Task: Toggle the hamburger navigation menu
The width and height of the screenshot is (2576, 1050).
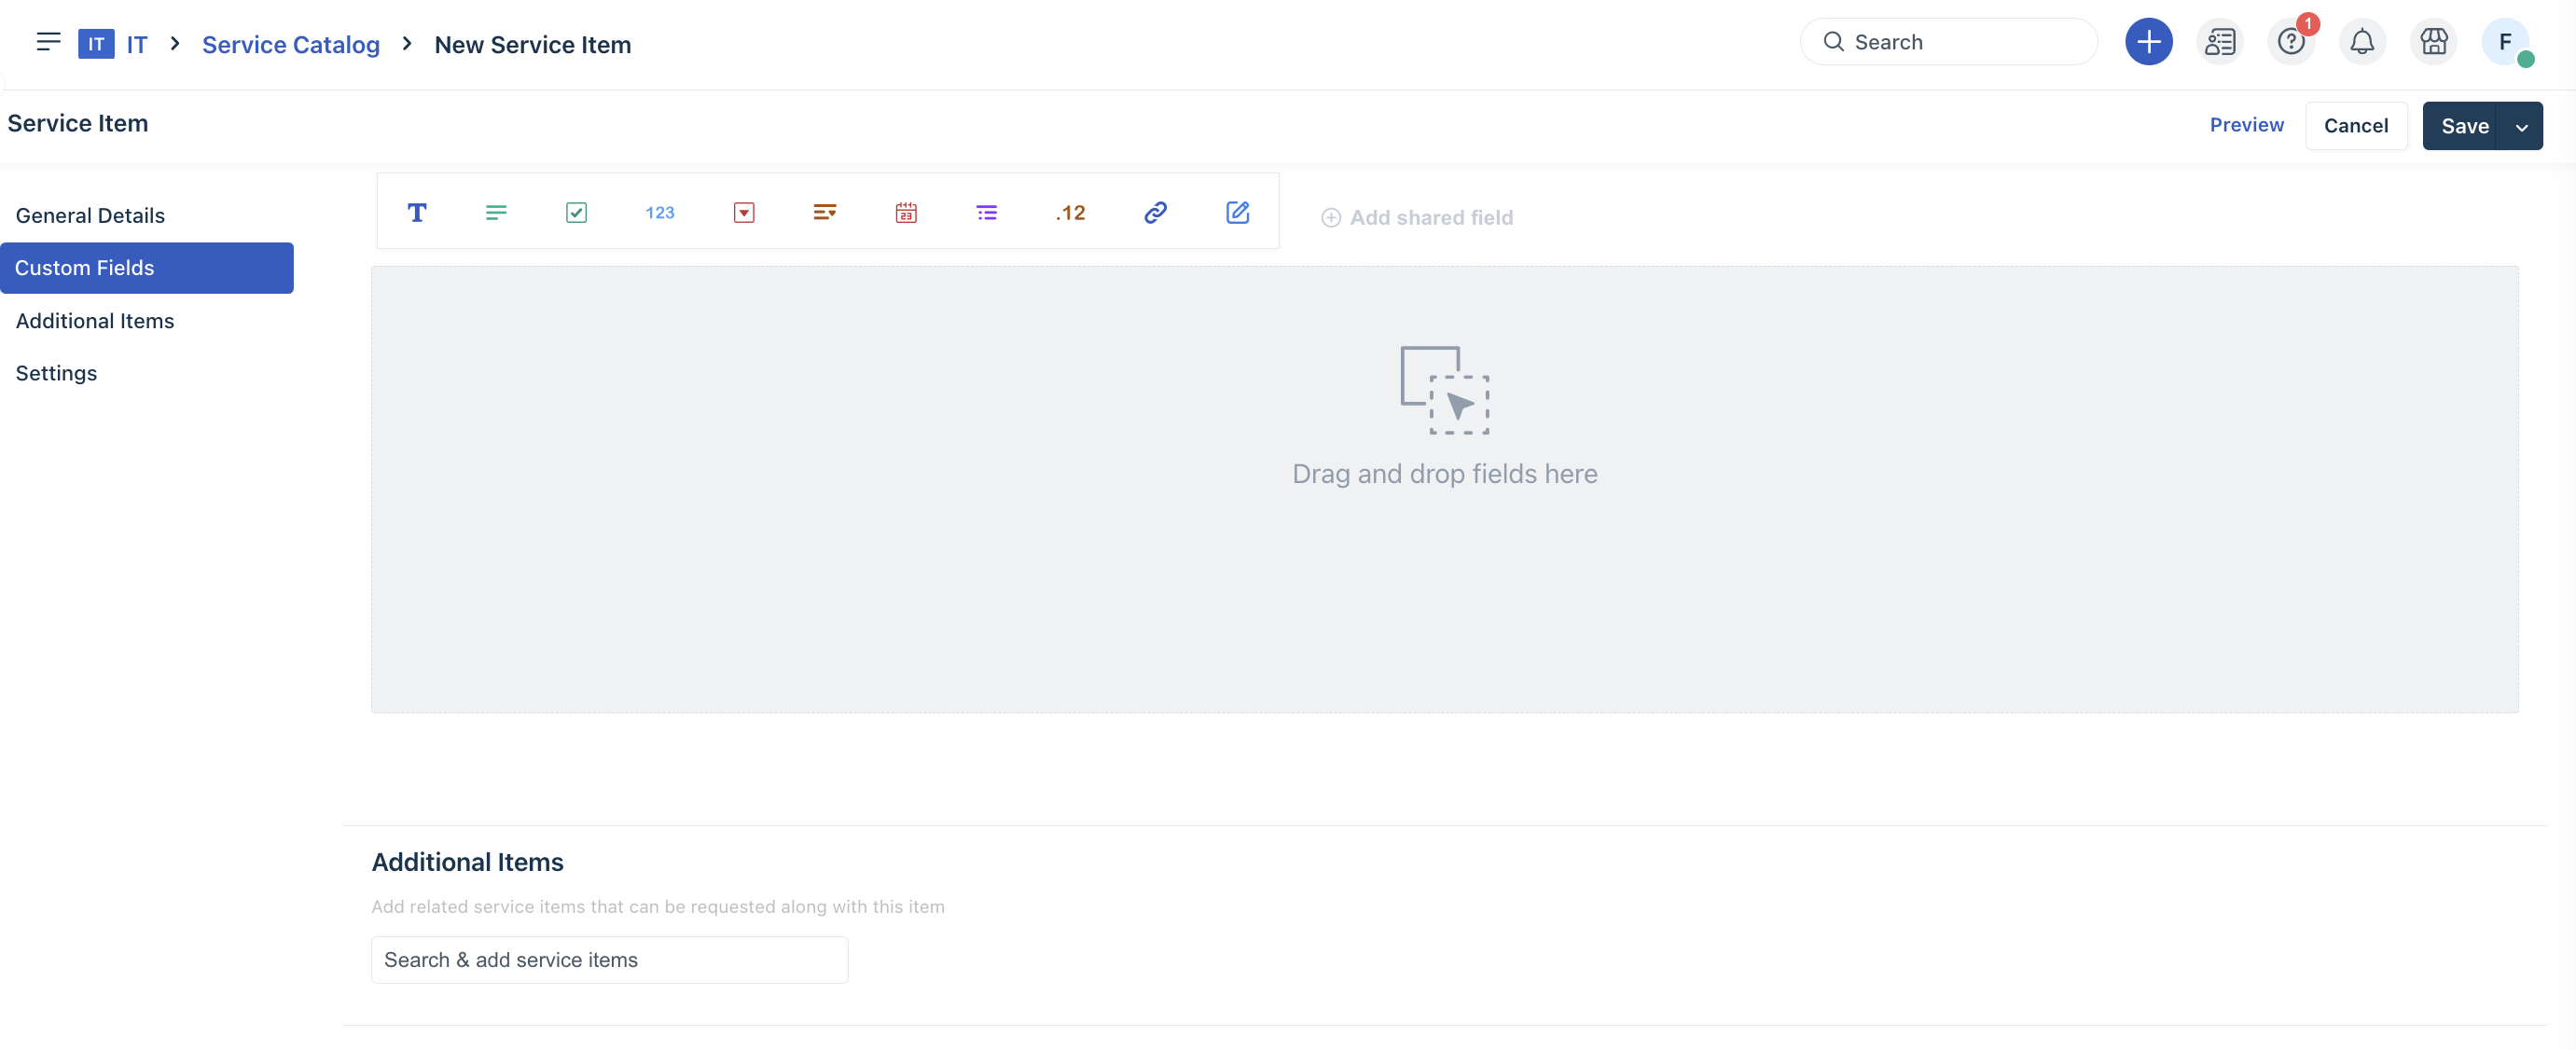Action: pos(48,42)
